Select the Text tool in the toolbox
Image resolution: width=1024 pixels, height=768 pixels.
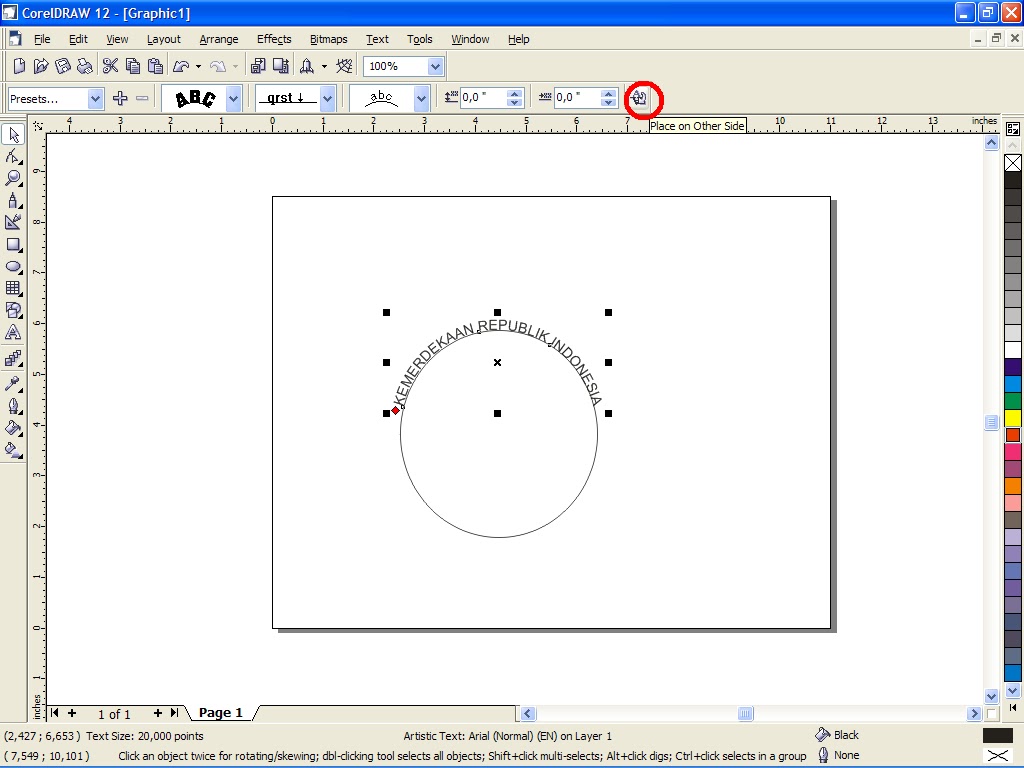13,332
